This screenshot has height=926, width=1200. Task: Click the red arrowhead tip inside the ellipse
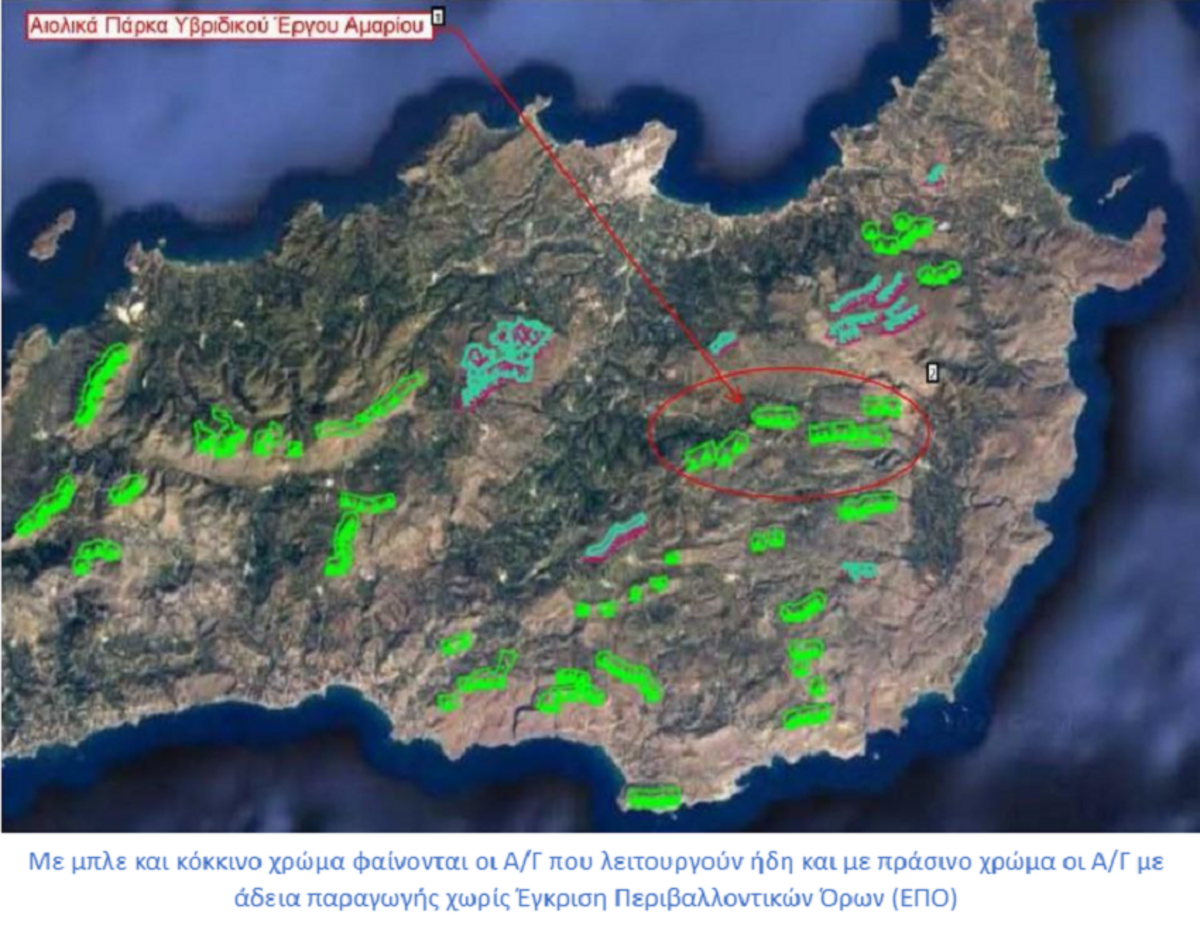coord(741,400)
